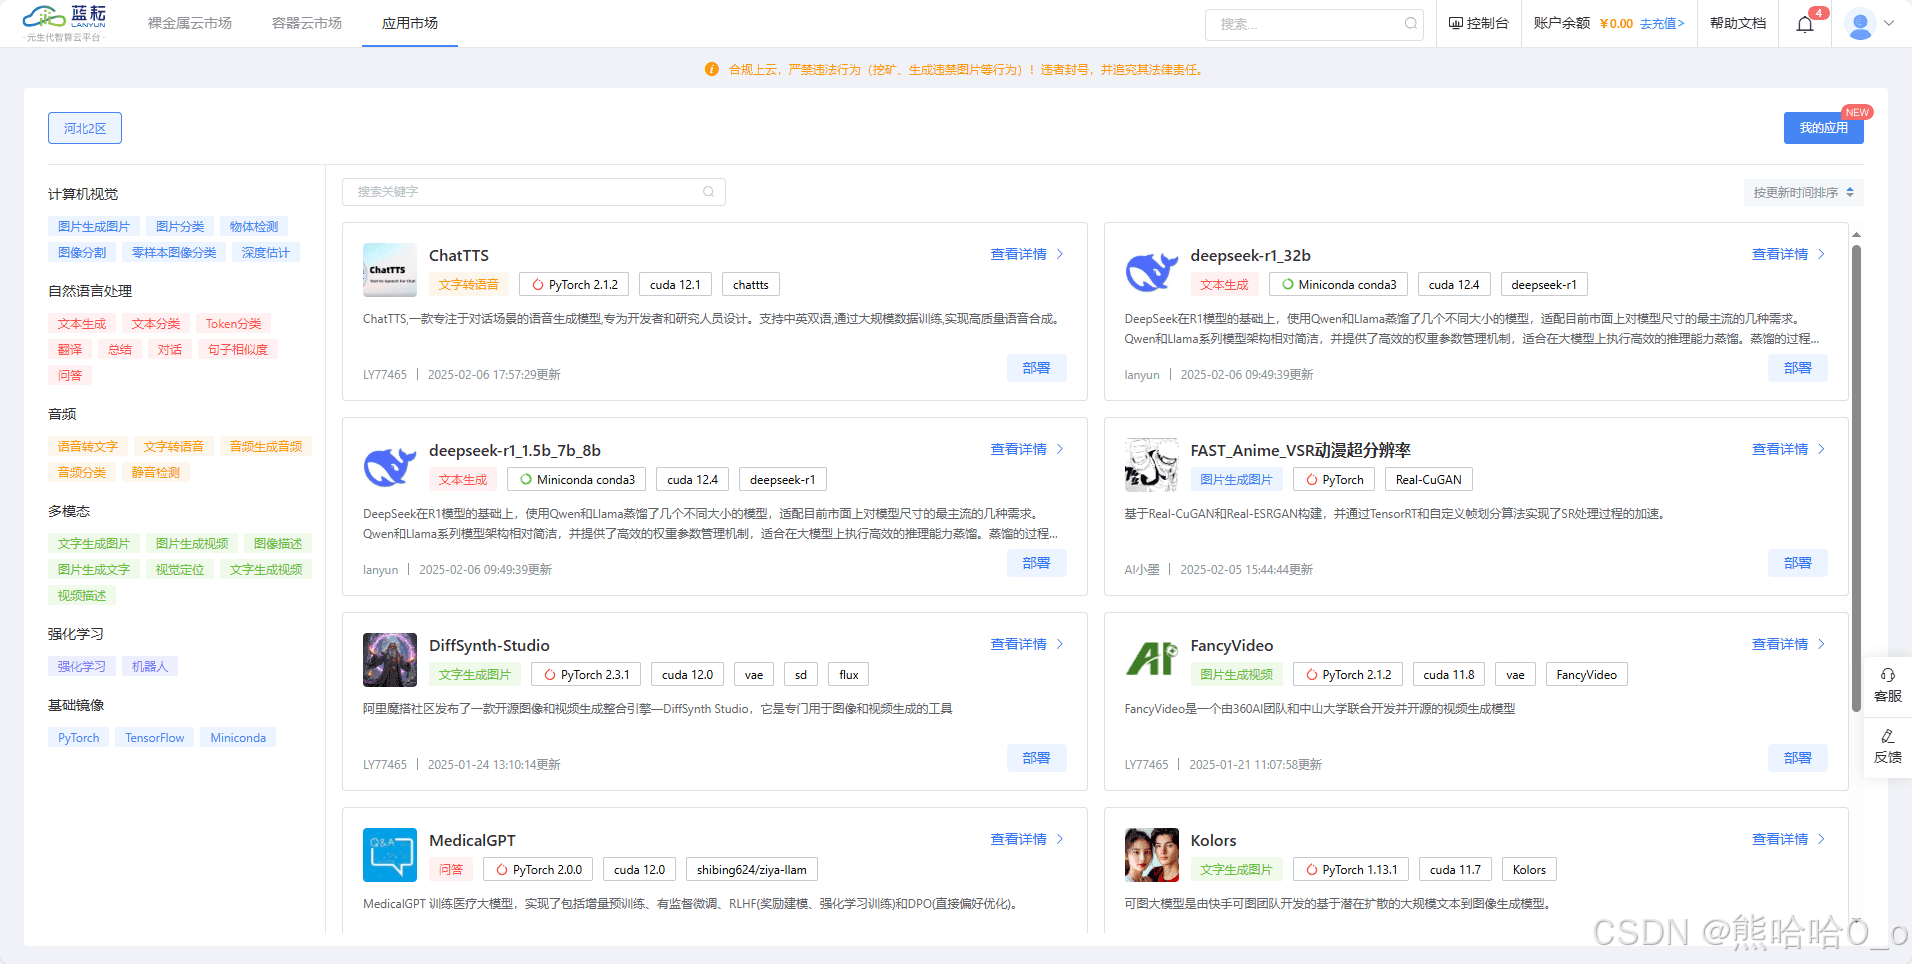Click the ChatTTS app thumbnail
The width and height of the screenshot is (1912, 964).
[390, 270]
